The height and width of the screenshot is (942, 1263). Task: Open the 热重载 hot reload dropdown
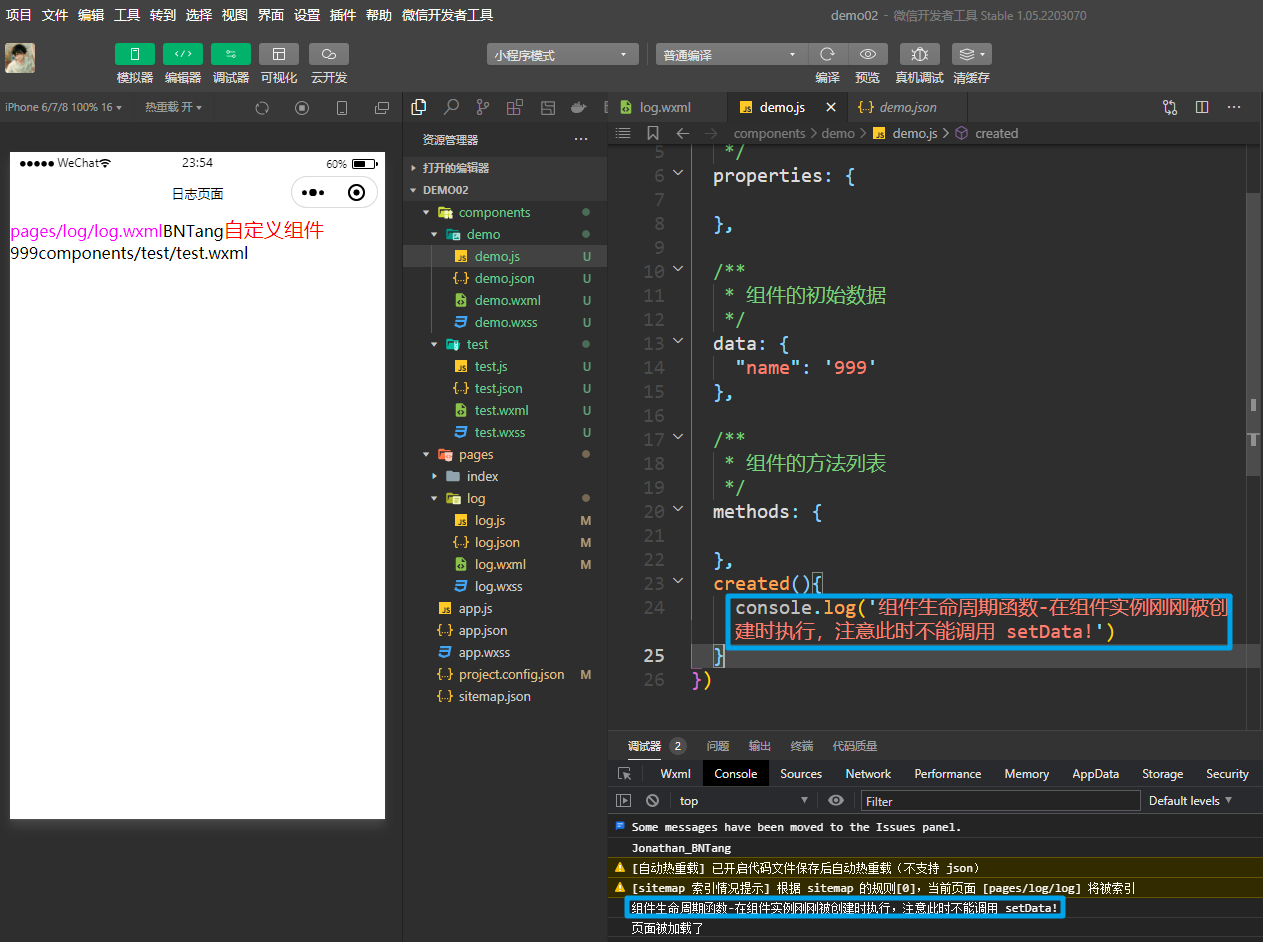173,107
